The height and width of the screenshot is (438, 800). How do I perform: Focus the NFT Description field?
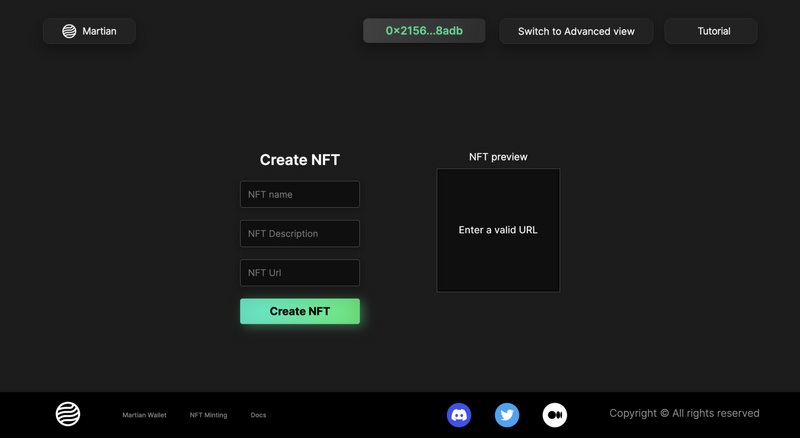[299, 234]
